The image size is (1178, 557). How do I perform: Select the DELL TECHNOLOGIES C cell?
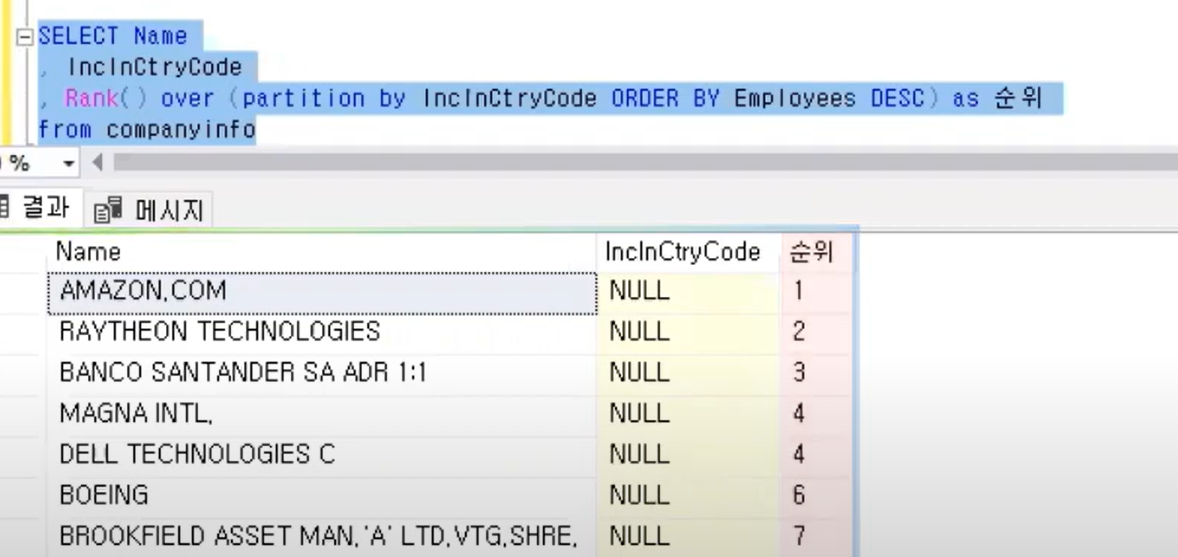pos(322,454)
